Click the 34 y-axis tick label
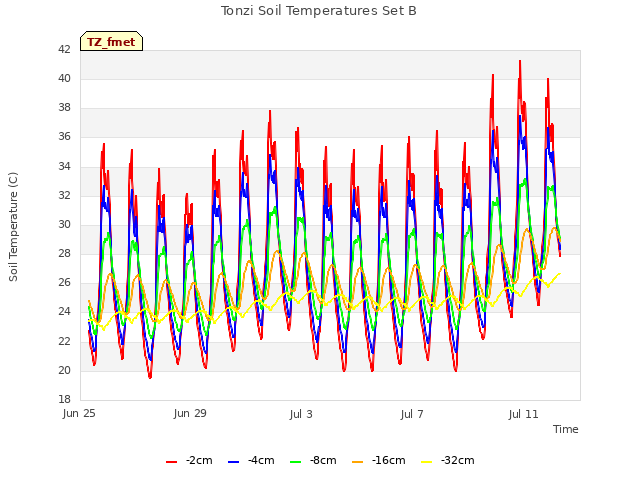 64,166
